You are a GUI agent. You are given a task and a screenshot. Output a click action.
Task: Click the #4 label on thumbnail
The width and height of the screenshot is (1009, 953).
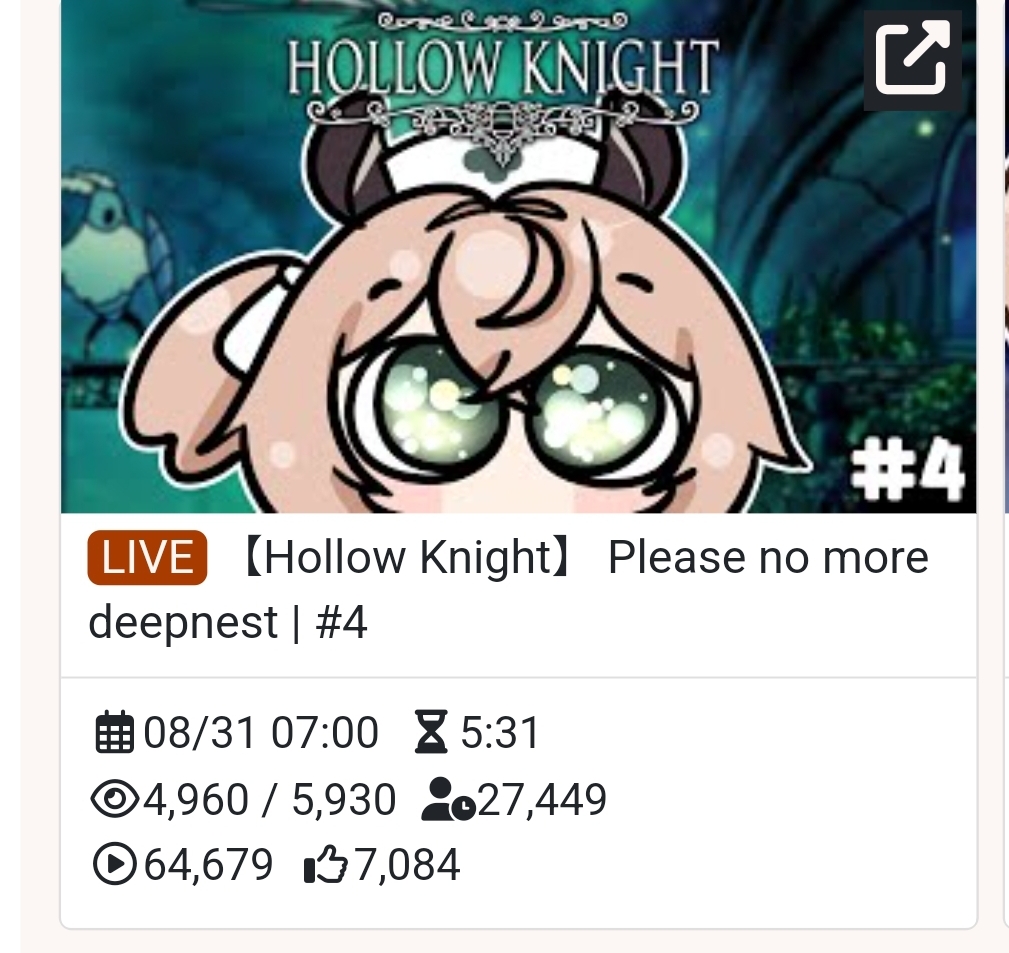(908, 470)
